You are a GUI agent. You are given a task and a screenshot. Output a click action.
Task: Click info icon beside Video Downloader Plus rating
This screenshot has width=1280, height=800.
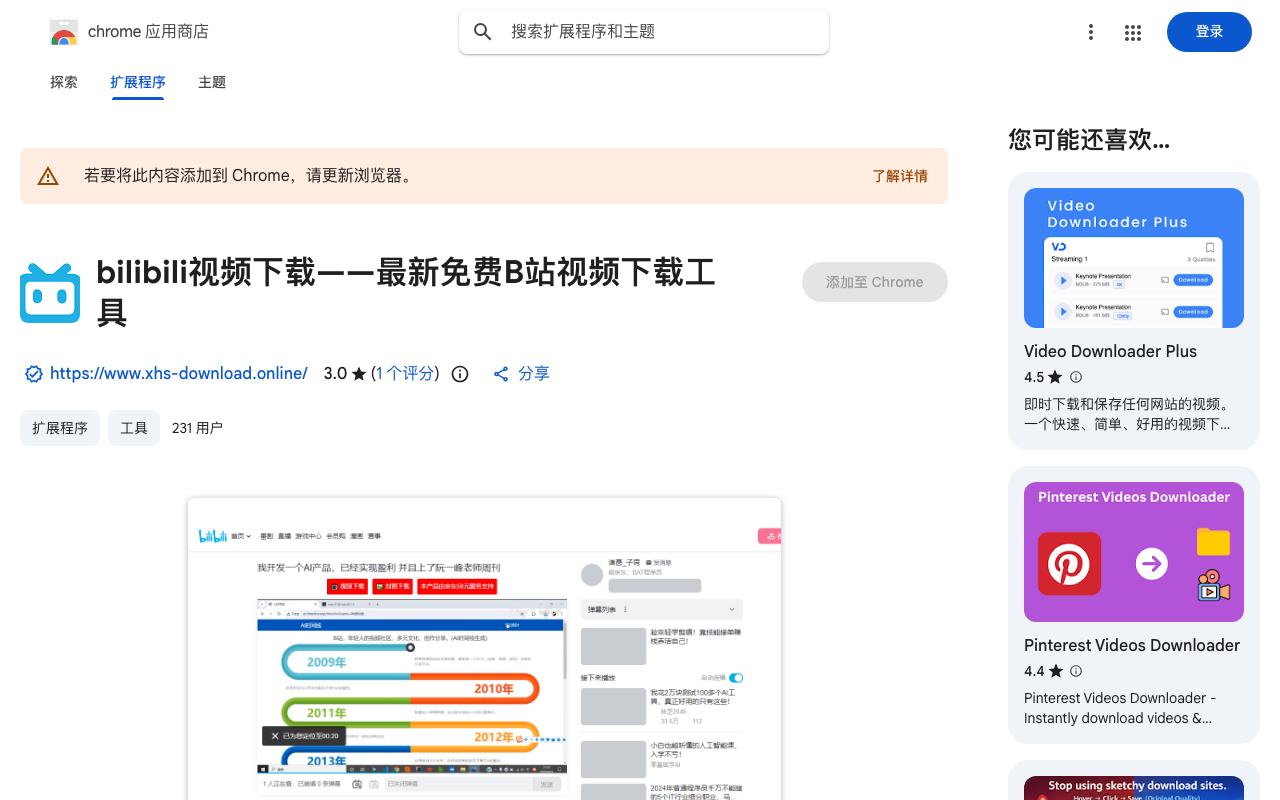coord(1076,377)
